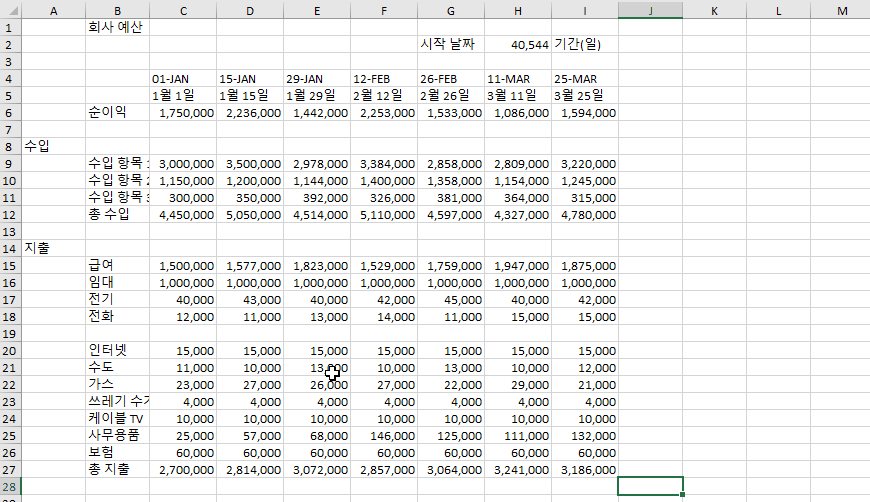
Task: Select total income 4,780,000
Action: (585, 215)
